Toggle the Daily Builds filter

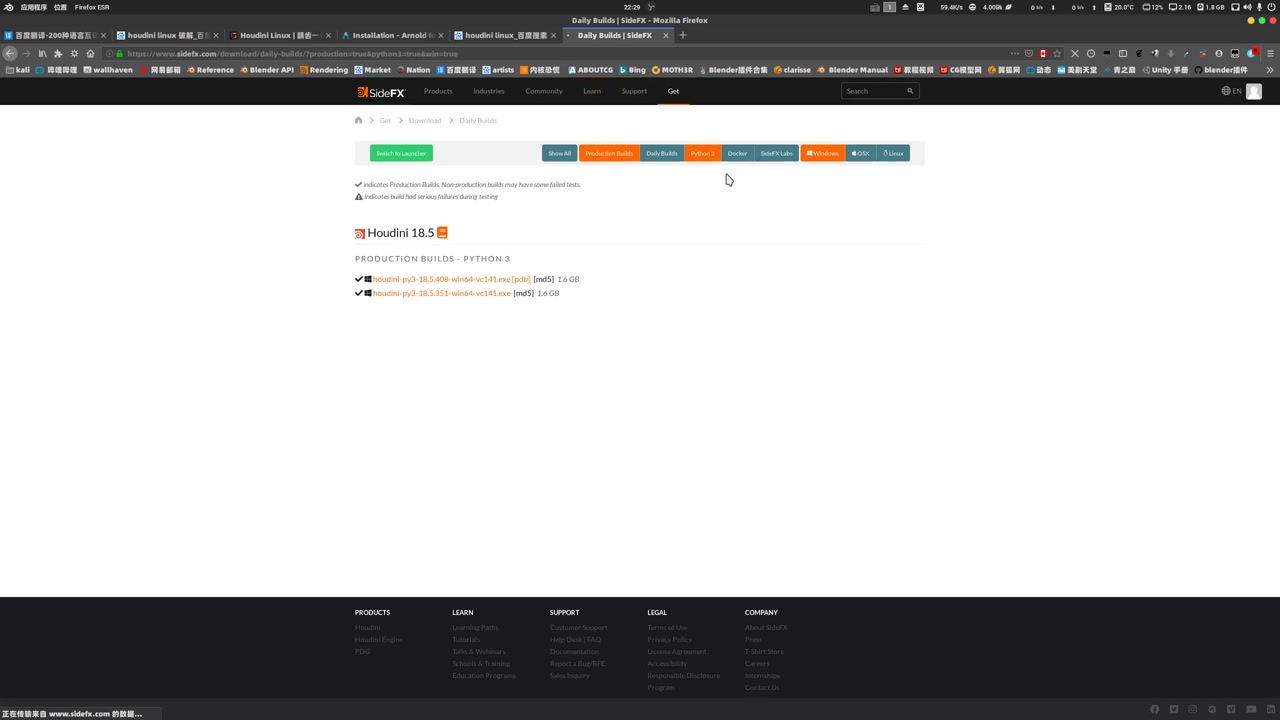tap(662, 153)
